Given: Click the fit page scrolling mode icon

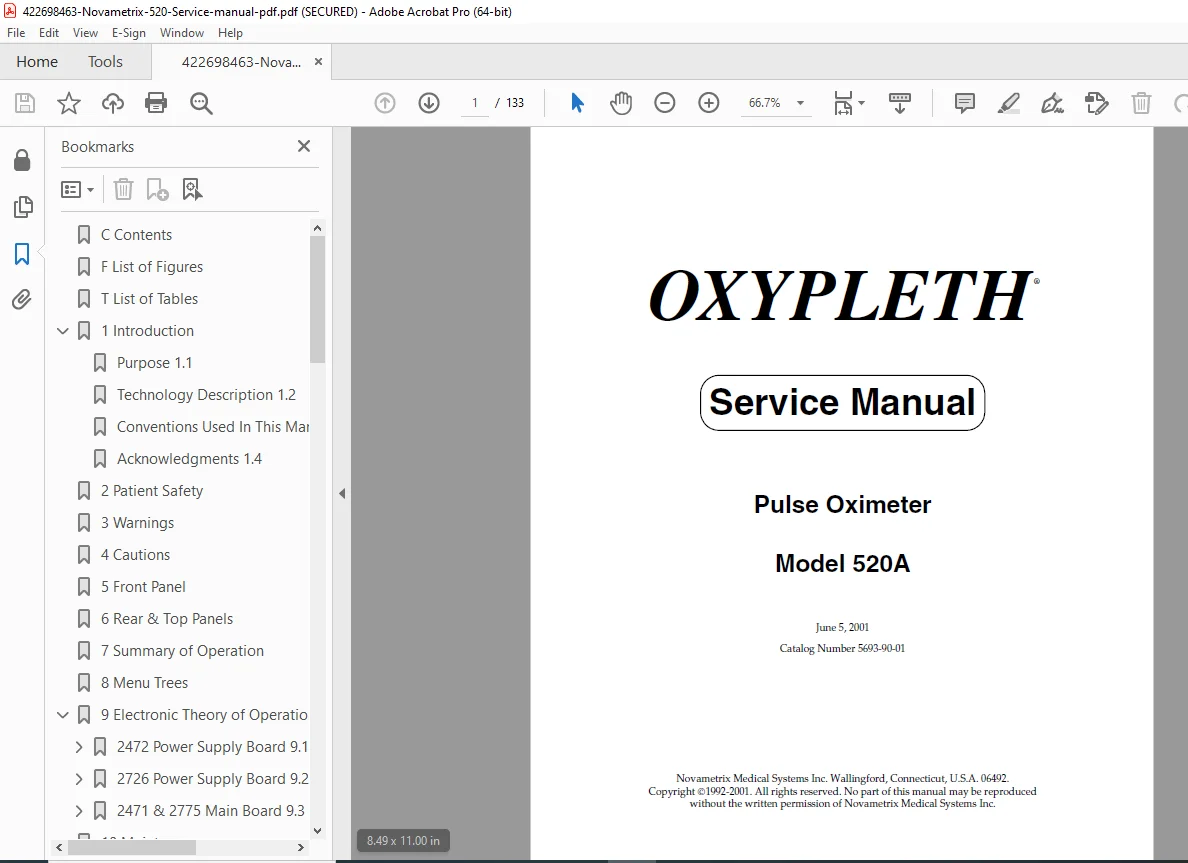Looking at the screenshot, I should click(x=843, y=103).
